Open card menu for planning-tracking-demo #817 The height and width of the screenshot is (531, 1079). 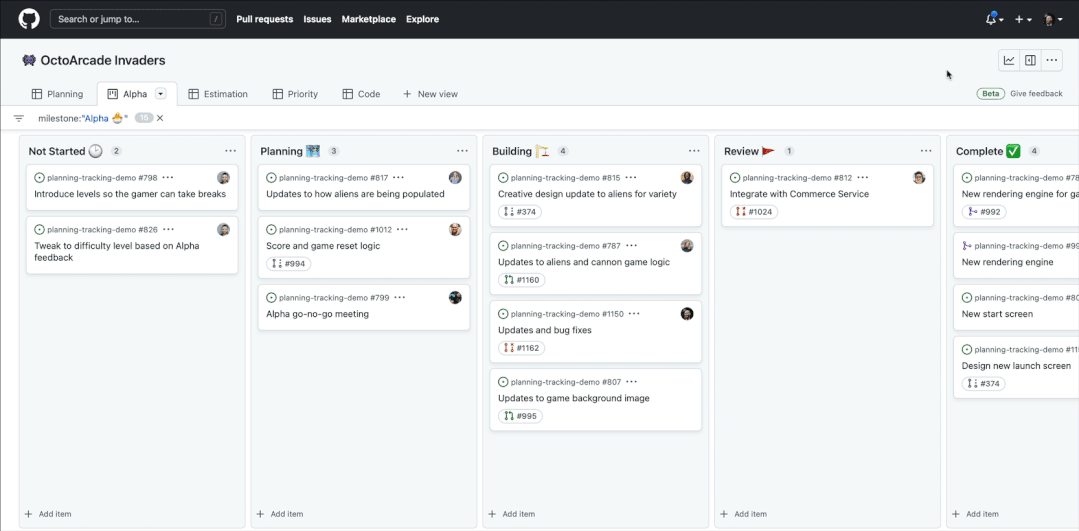click(x=398, y=177)
